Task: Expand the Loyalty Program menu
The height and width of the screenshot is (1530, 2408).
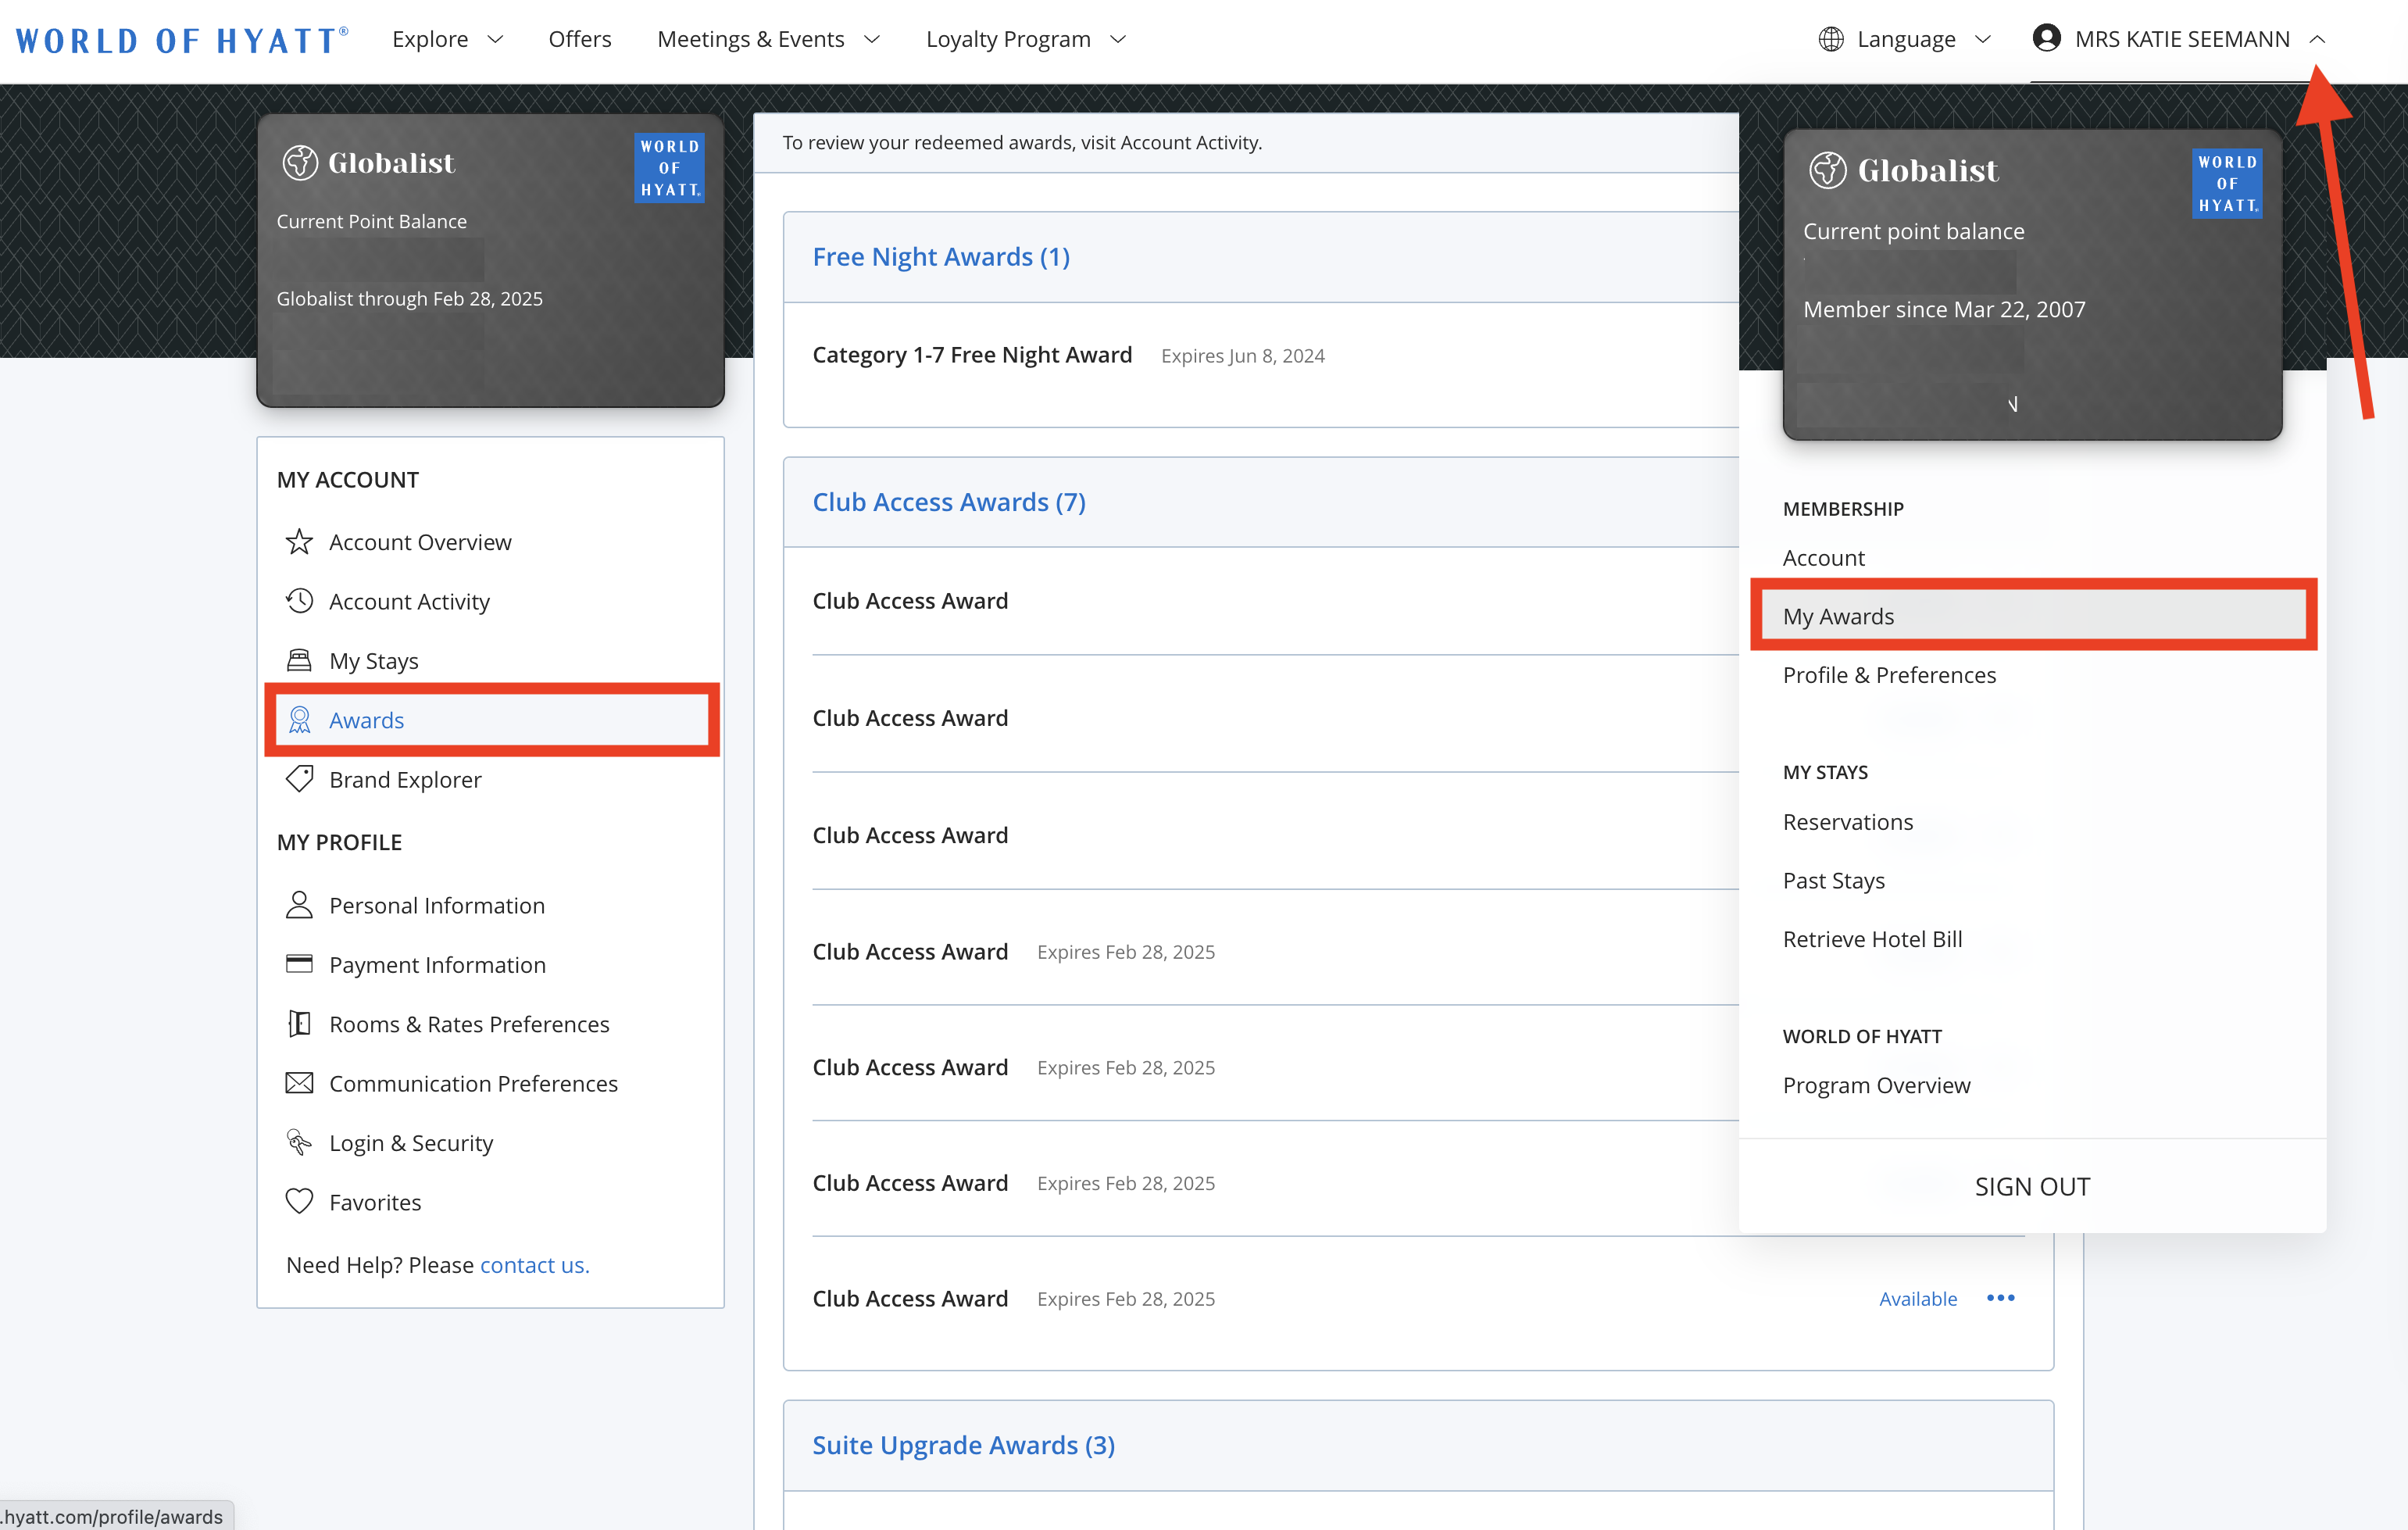Action: coord(1026,39)
